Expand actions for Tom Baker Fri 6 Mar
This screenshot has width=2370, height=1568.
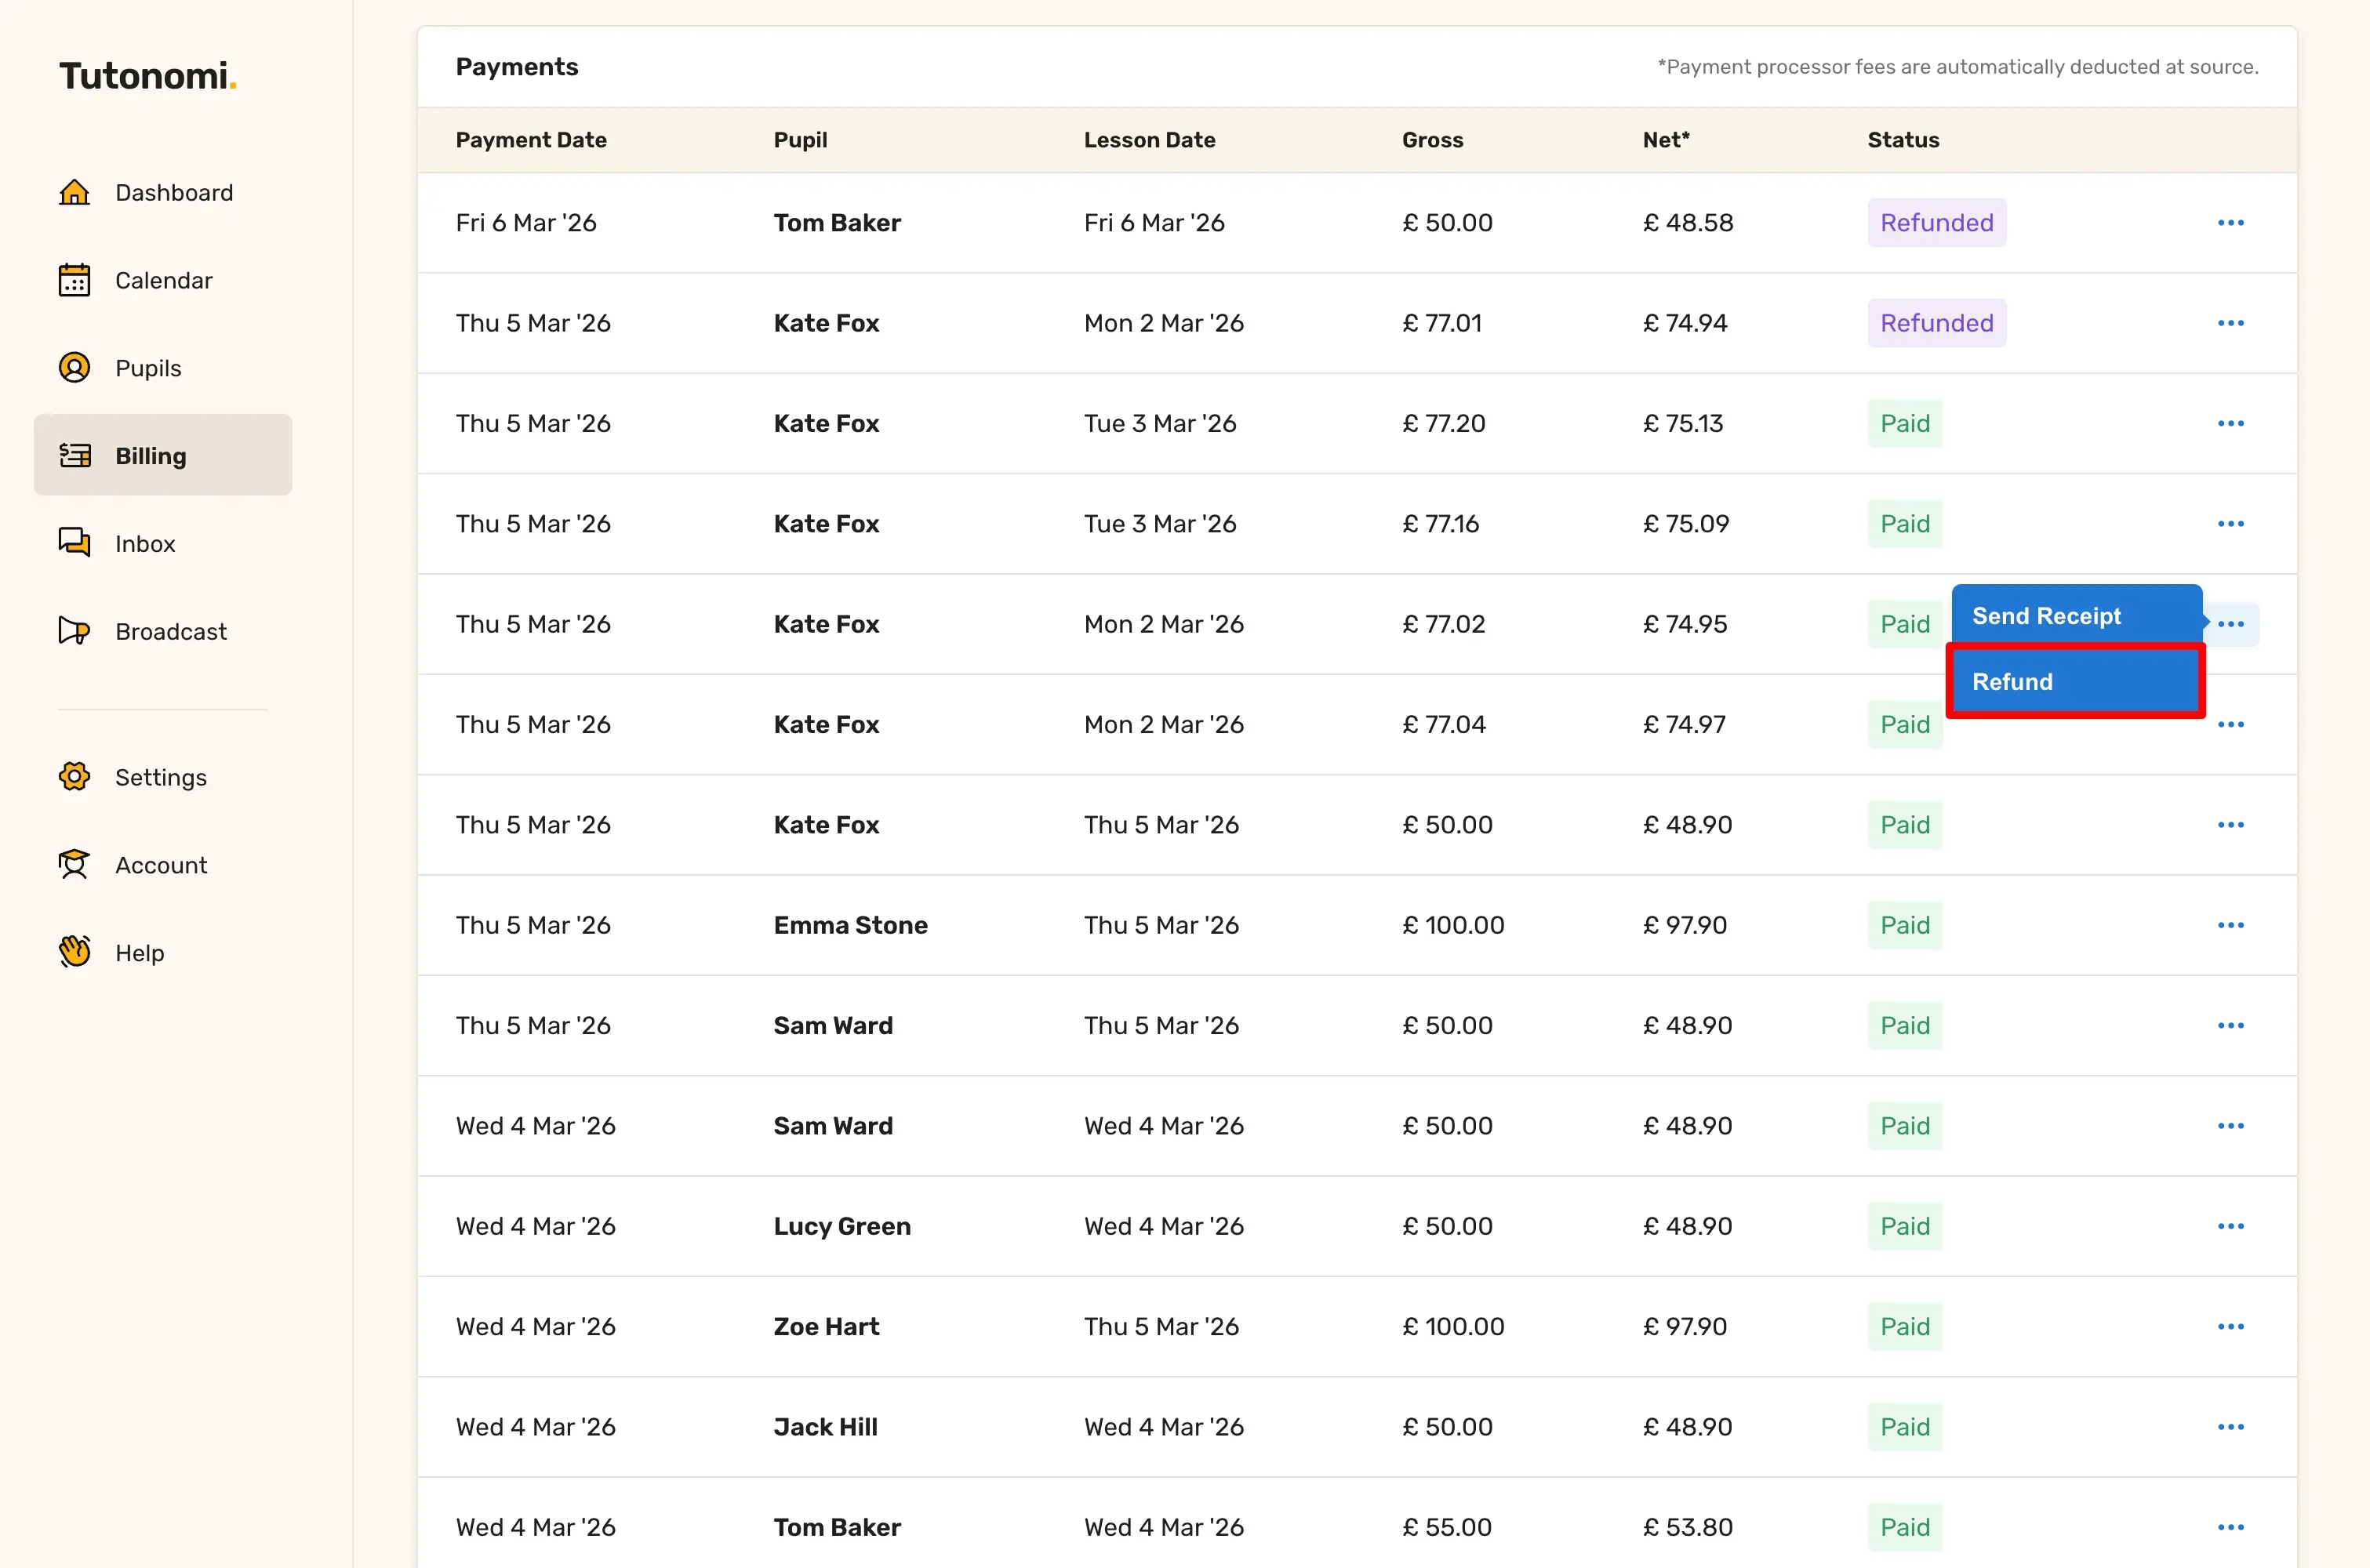pyautogui.click(x=2230, y=222)
